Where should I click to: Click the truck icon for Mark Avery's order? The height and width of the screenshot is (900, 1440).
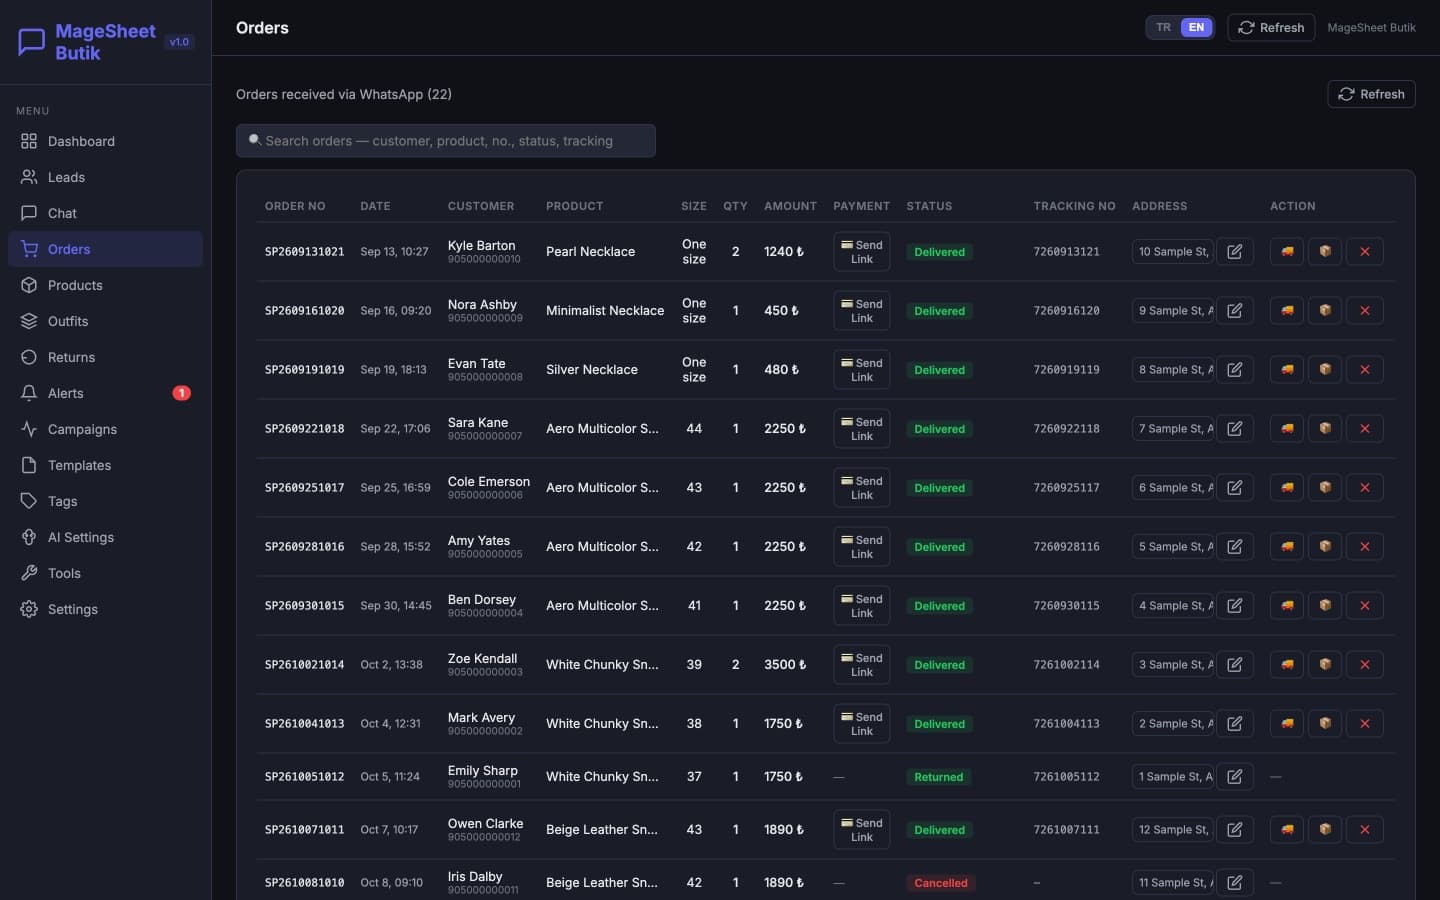pos(1287,724)
